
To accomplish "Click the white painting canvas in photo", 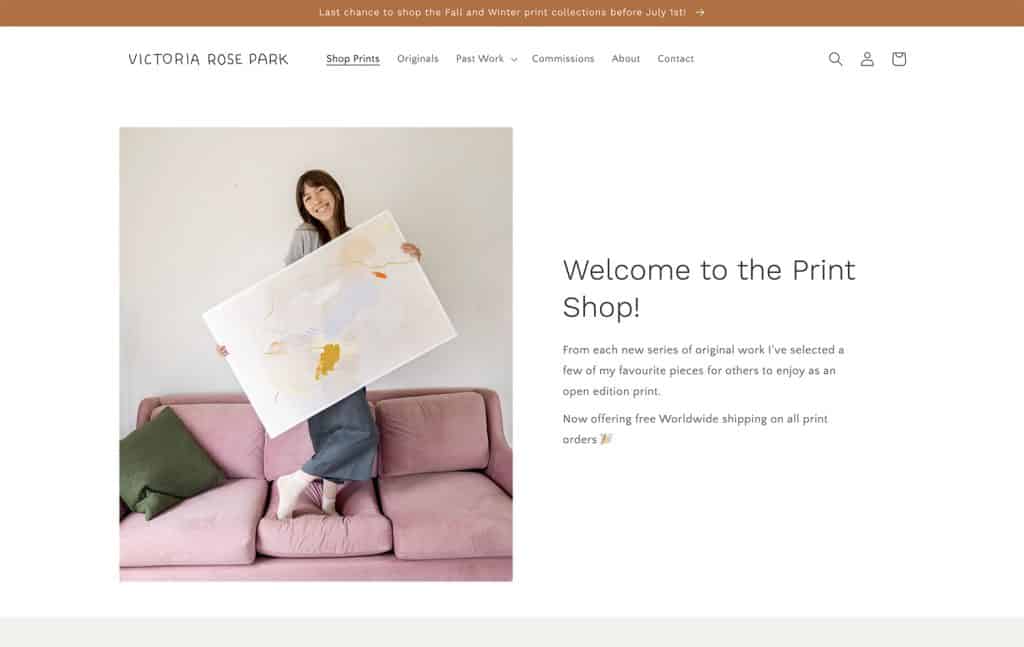I will coord(330,323).
